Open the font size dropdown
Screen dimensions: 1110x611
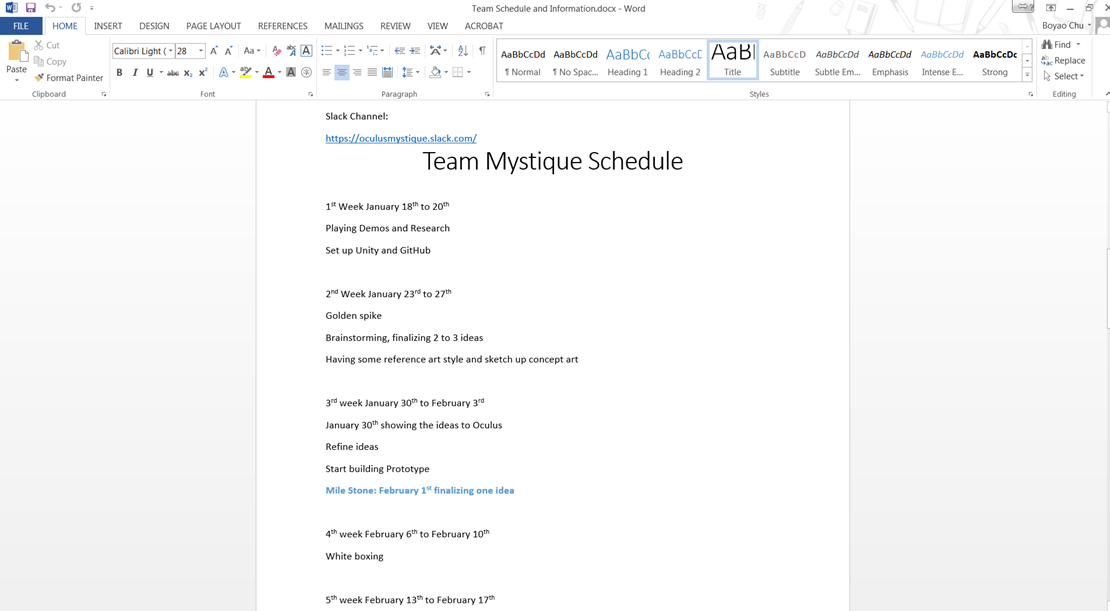pyautogui.click(x=201, y=51)
